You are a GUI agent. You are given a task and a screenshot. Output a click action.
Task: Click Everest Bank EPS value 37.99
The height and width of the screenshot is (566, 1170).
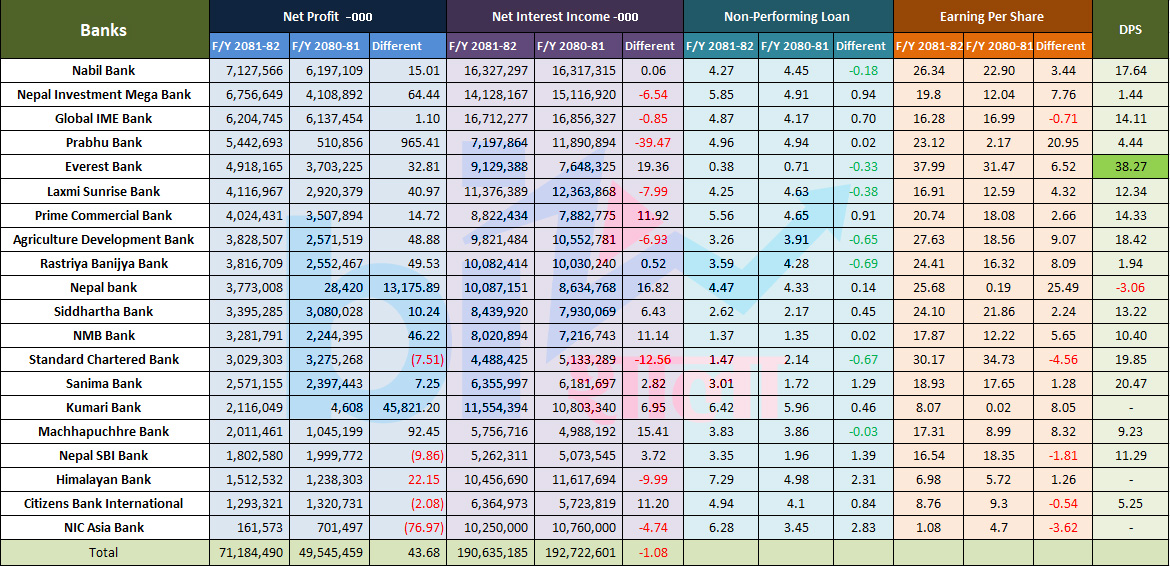click(x=927, y=167)
